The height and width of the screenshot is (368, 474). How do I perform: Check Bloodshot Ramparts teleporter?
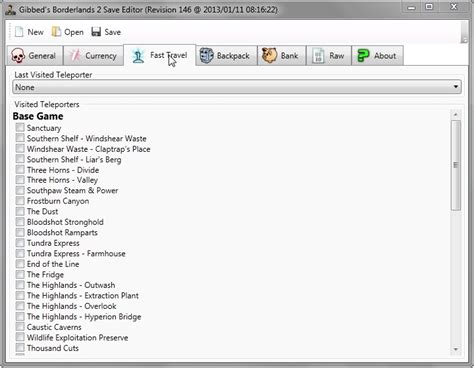pyautogui.click(x=20, y=232)
